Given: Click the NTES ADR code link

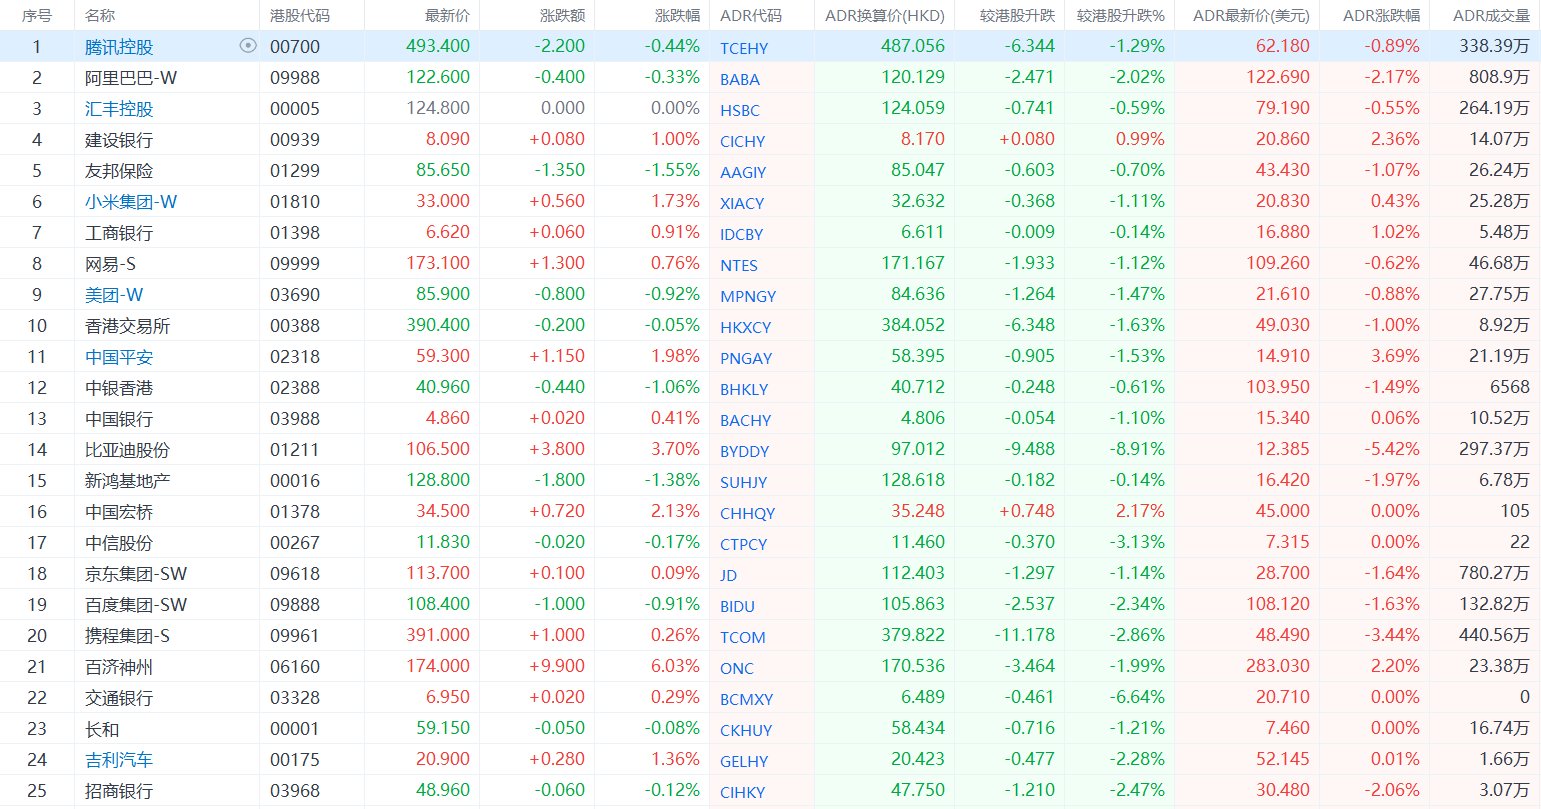Looking at the screenshot, I should coord(739,265).
